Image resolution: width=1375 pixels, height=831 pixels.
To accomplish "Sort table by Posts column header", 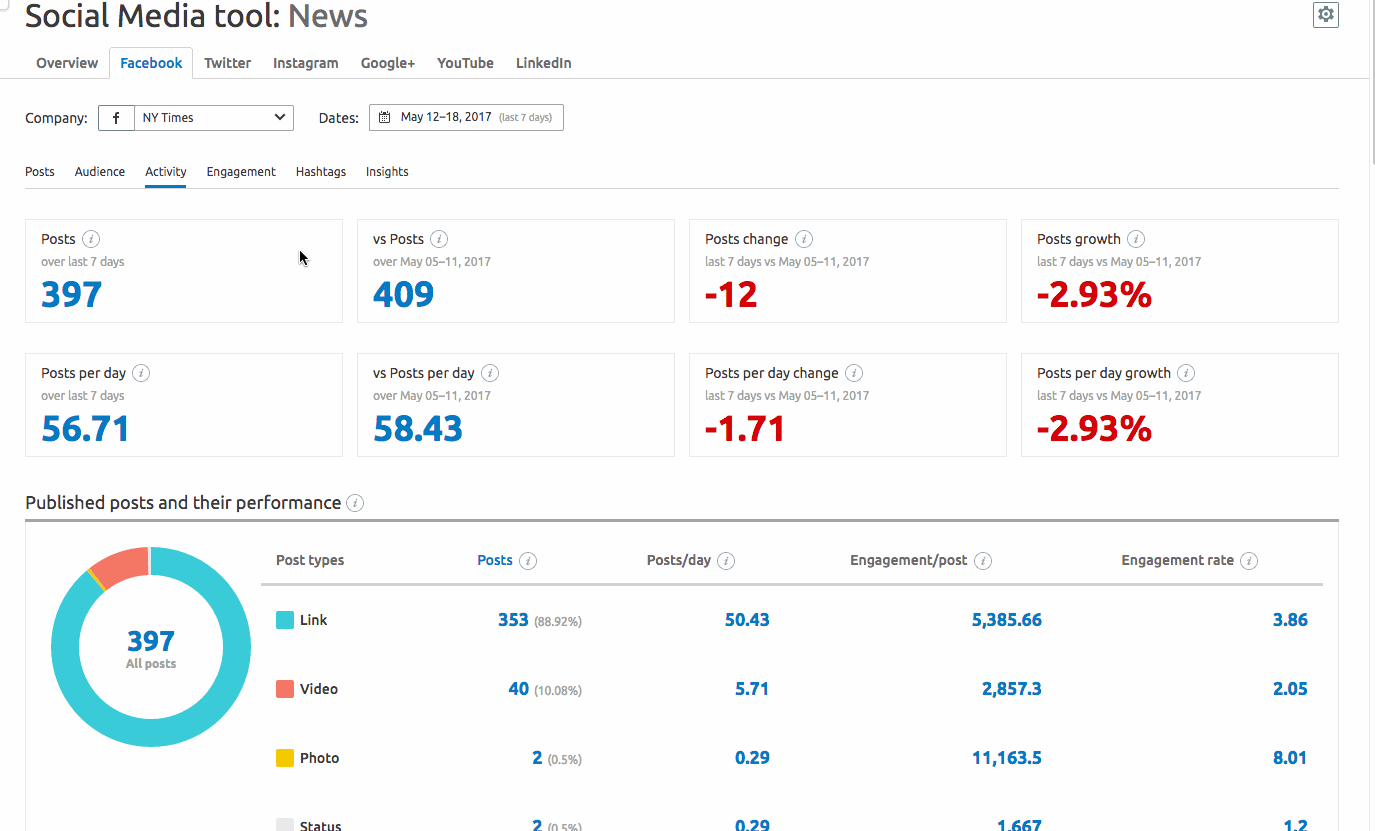I will point(495,561).
